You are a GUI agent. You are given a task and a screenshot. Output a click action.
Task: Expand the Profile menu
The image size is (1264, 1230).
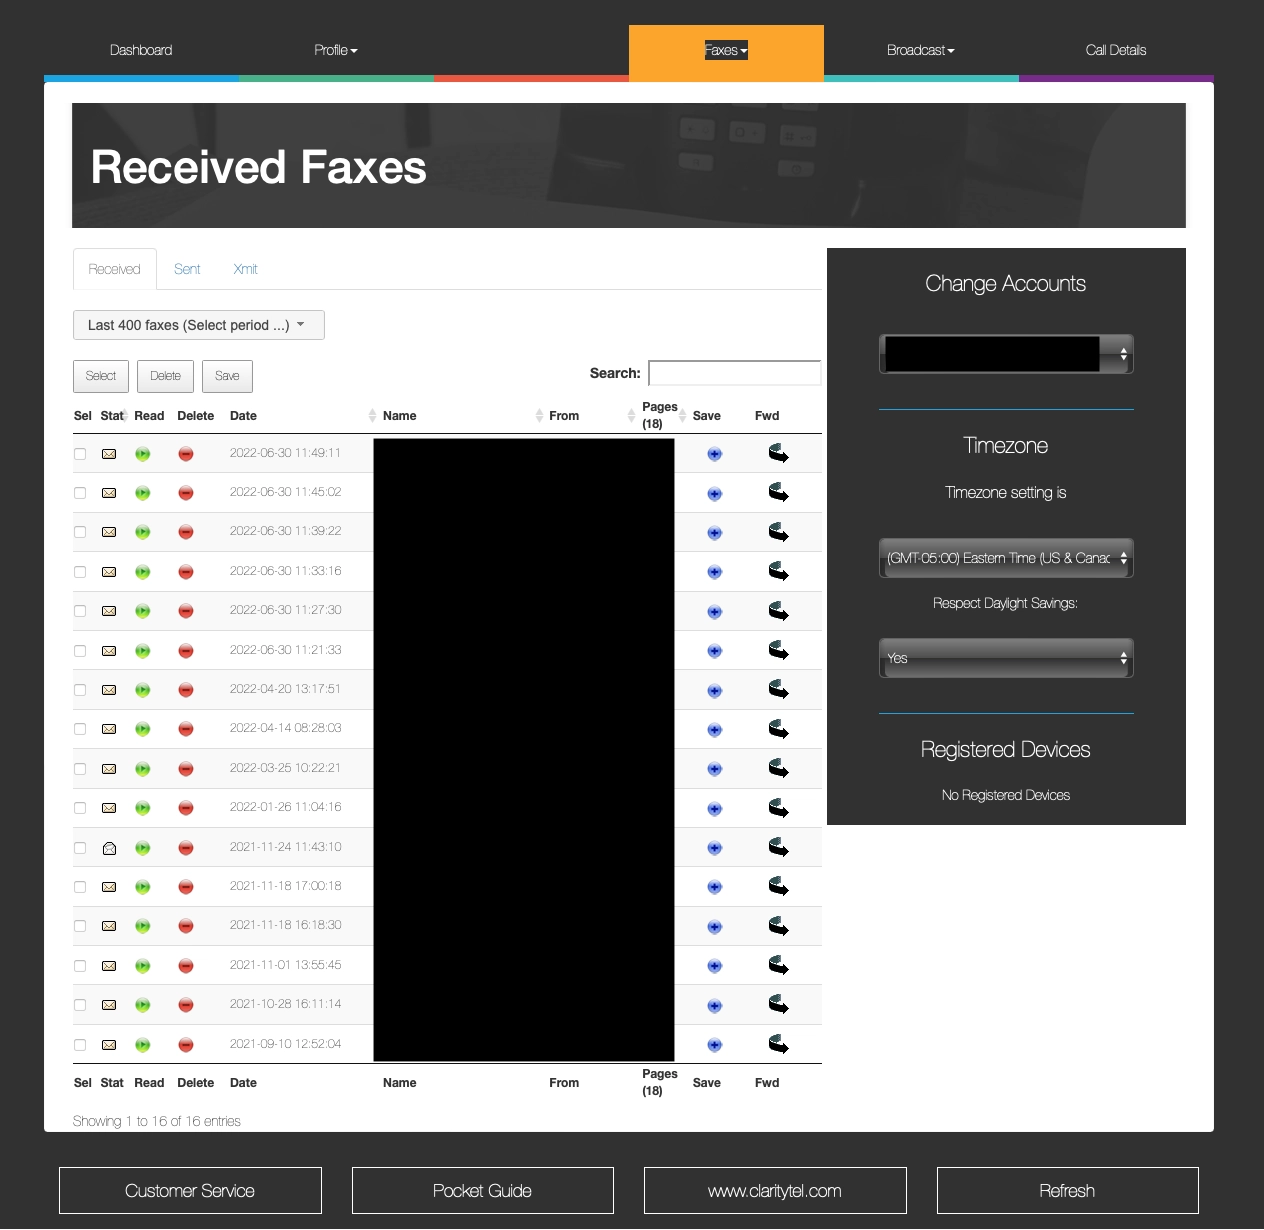point(336,50)
